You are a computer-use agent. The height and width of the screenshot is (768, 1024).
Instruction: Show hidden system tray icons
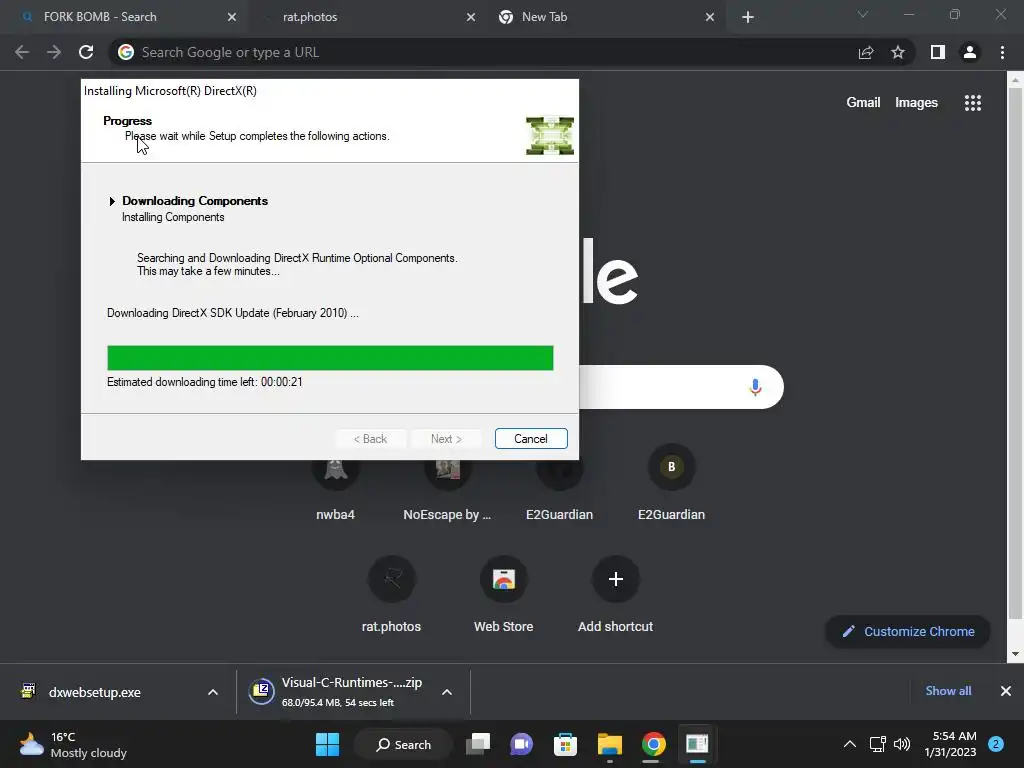click(x=850, y=744)
